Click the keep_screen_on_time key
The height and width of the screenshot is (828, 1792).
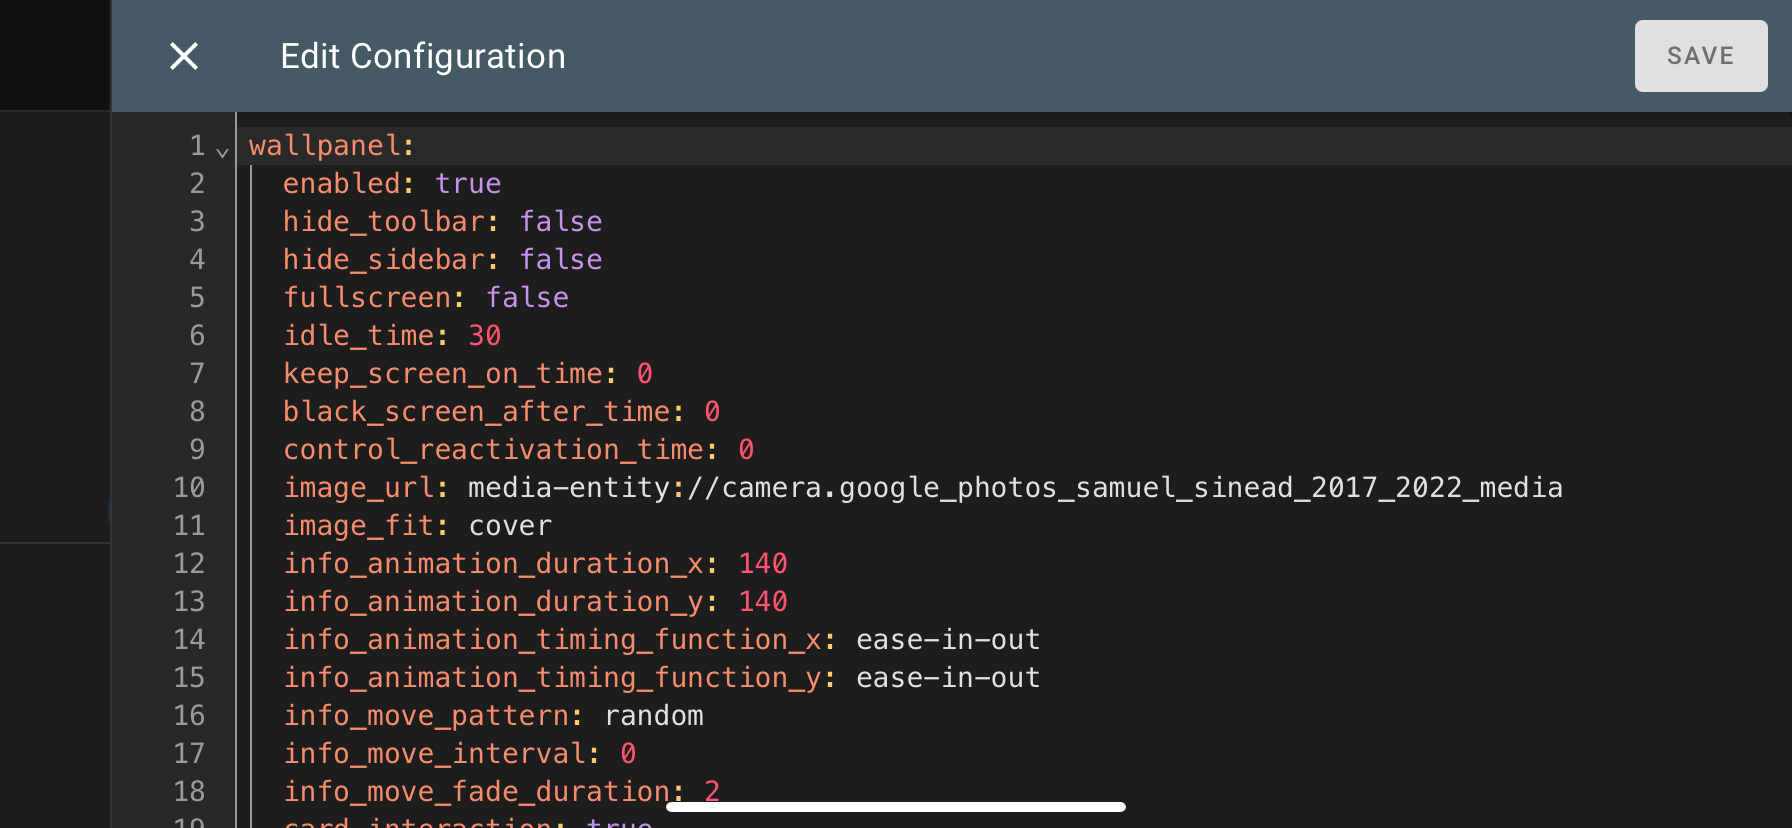443,374
